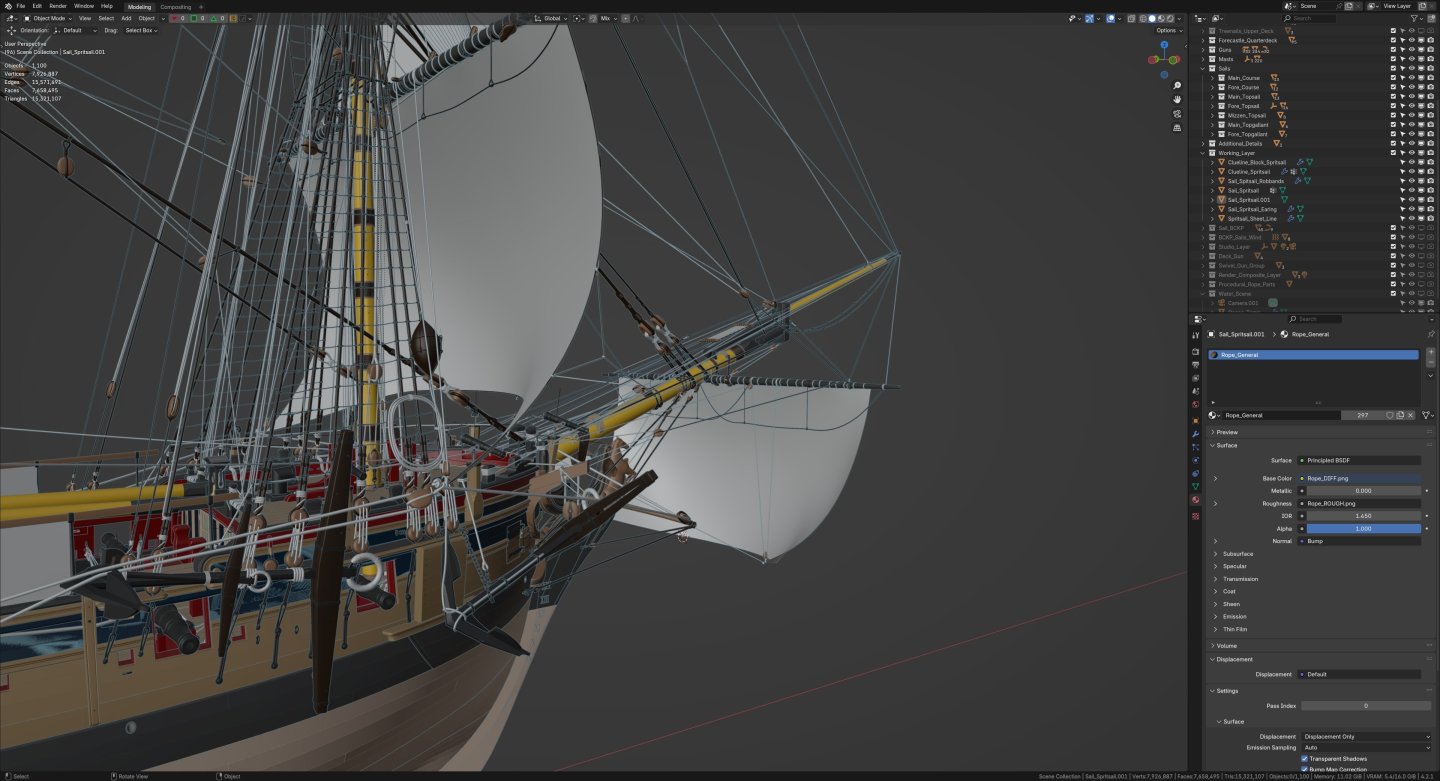The height and width of the screenshot is (781, 1440).
Task: Open the viewport Add menu
Action: pos(126,18)
